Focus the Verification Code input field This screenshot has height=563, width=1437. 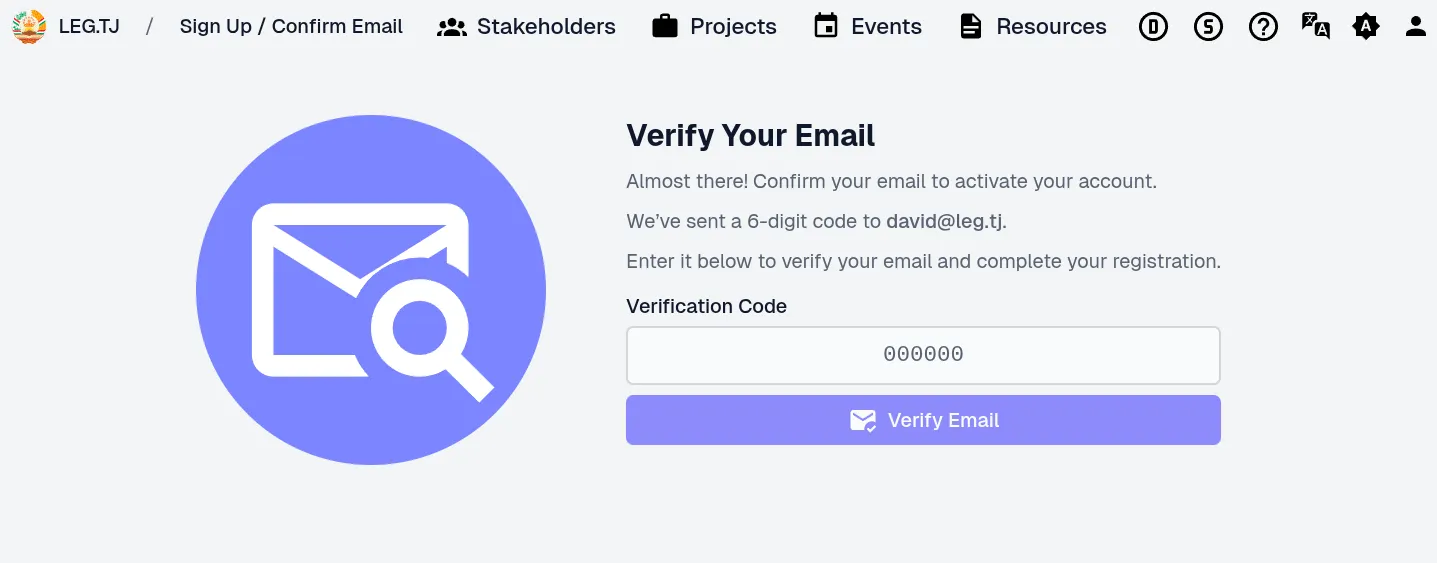[923, 355]
